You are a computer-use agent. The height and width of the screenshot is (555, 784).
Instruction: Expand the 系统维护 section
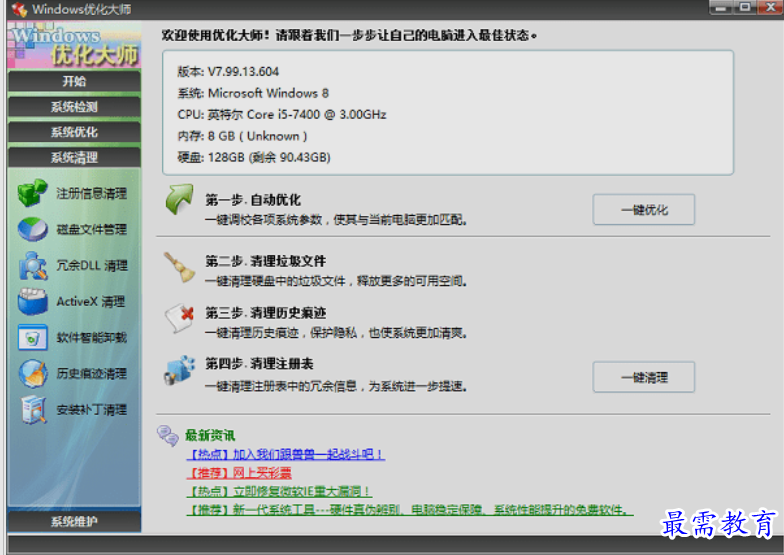[x=74, y=522]
